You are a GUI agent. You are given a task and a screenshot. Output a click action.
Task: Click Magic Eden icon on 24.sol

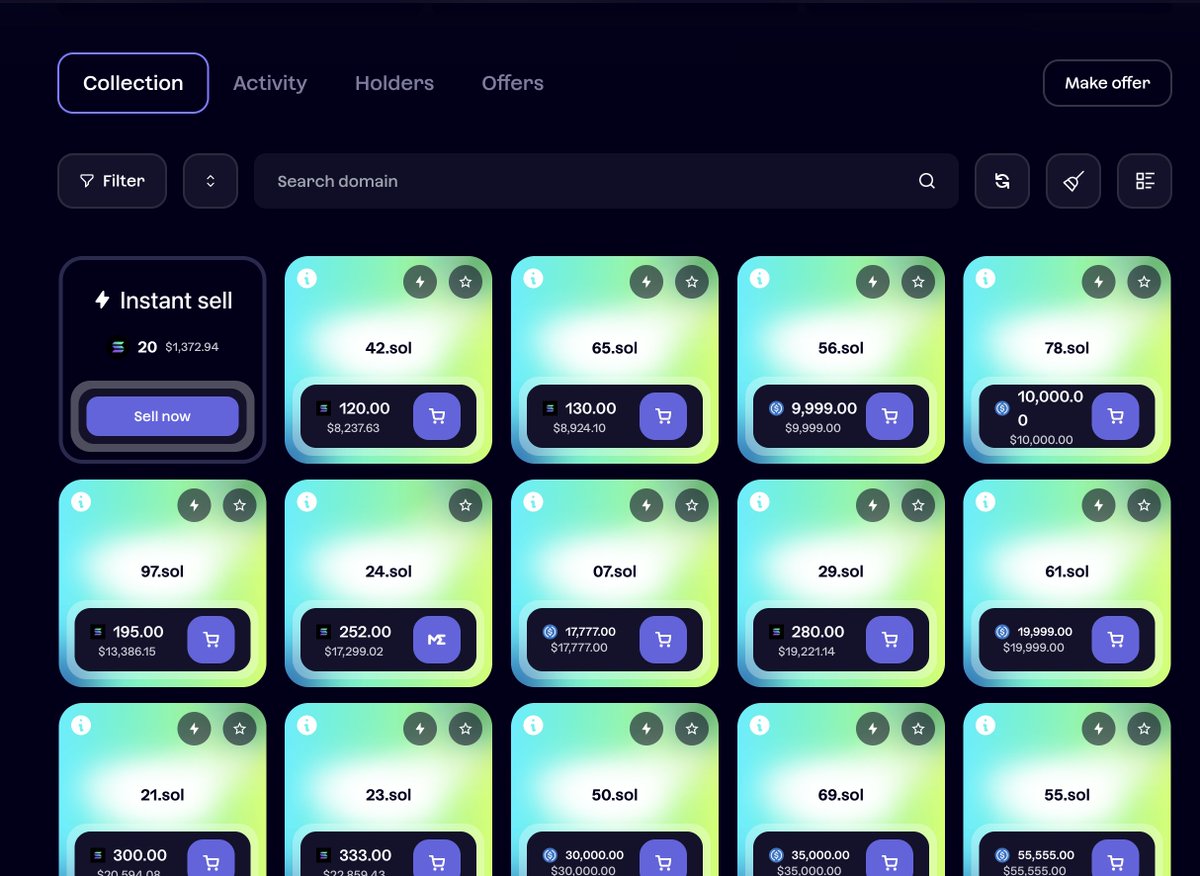coord(437,640)
